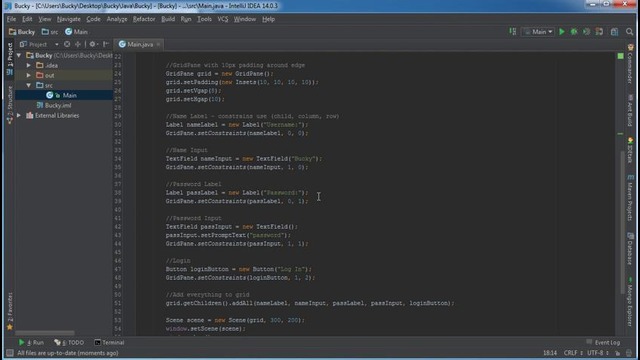Open Search Everywhere magnifier
The height and width of the screenshot is (360, 640).
point(629,32)
